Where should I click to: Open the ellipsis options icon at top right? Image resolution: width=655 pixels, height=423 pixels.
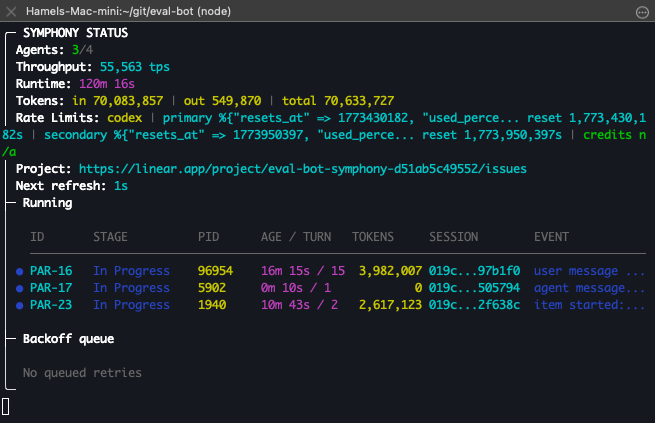[642, 11]
